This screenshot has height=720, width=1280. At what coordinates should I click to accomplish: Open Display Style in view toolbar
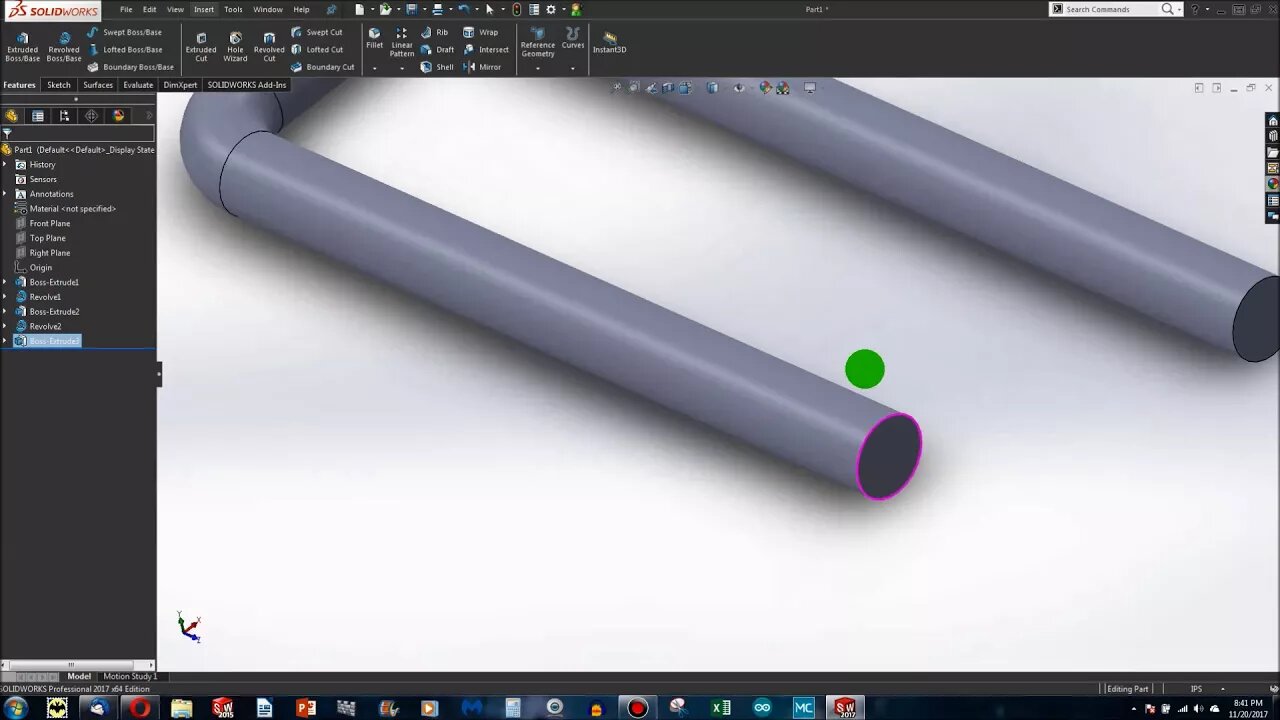pos(712,88)
